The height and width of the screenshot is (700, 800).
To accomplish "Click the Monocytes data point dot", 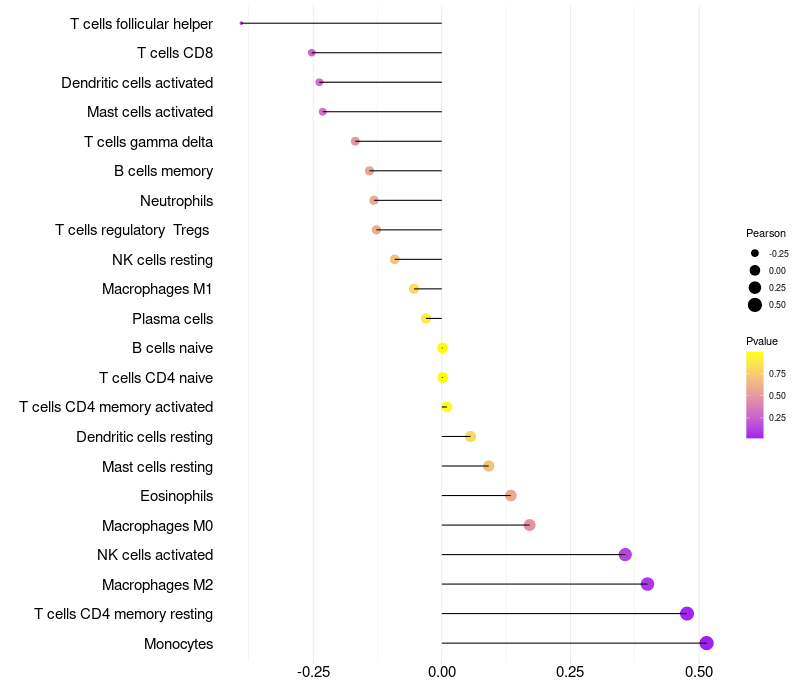I will click(x=706, y=643).
